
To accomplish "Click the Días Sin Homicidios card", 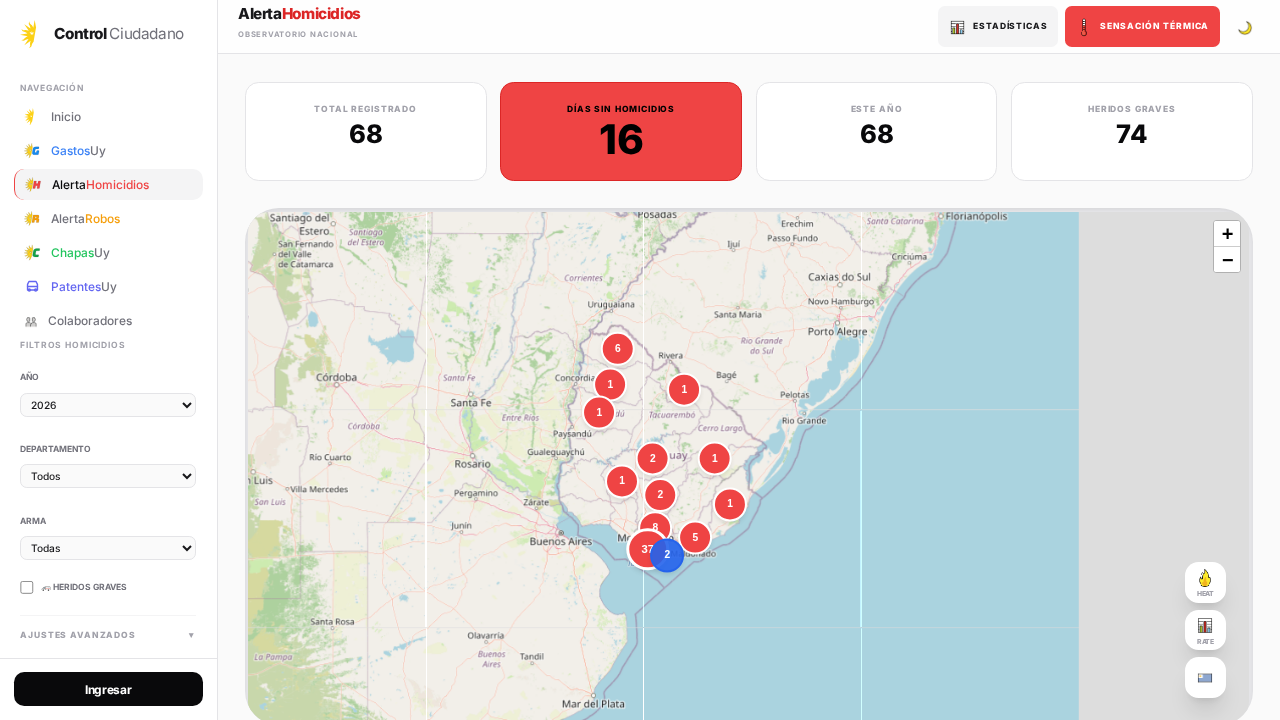I will 620,132.
